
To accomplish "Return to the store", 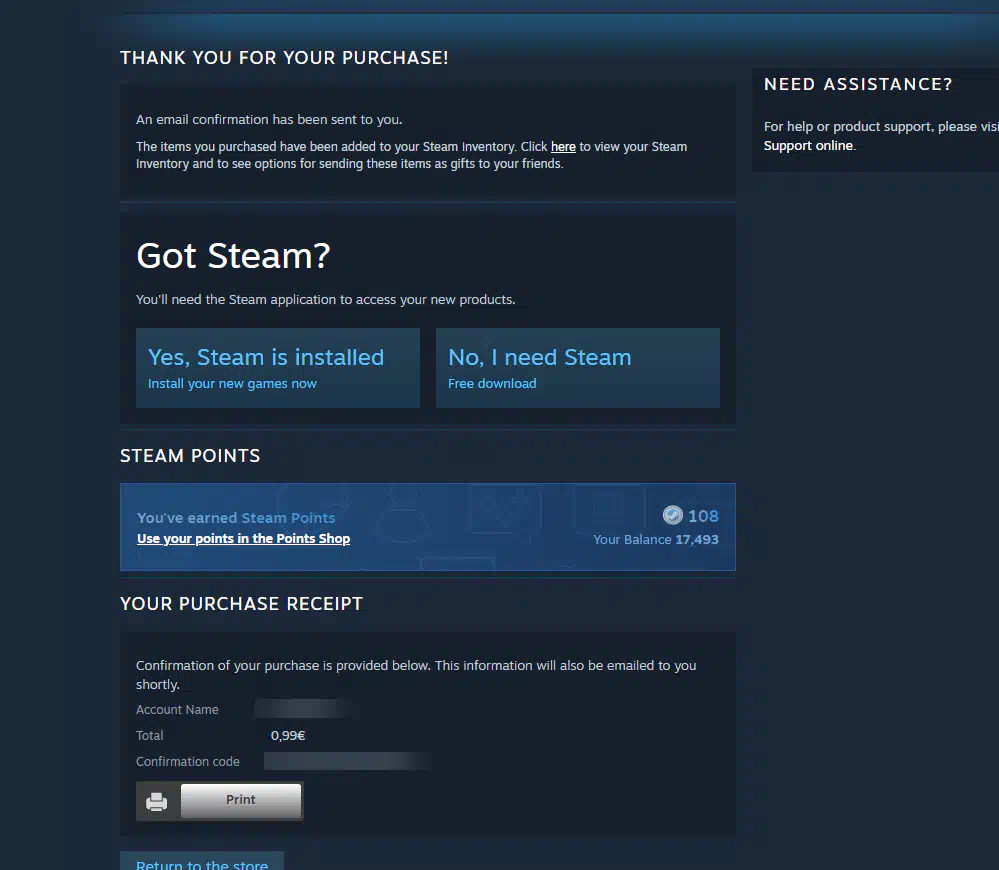I will tap(202, 861).
